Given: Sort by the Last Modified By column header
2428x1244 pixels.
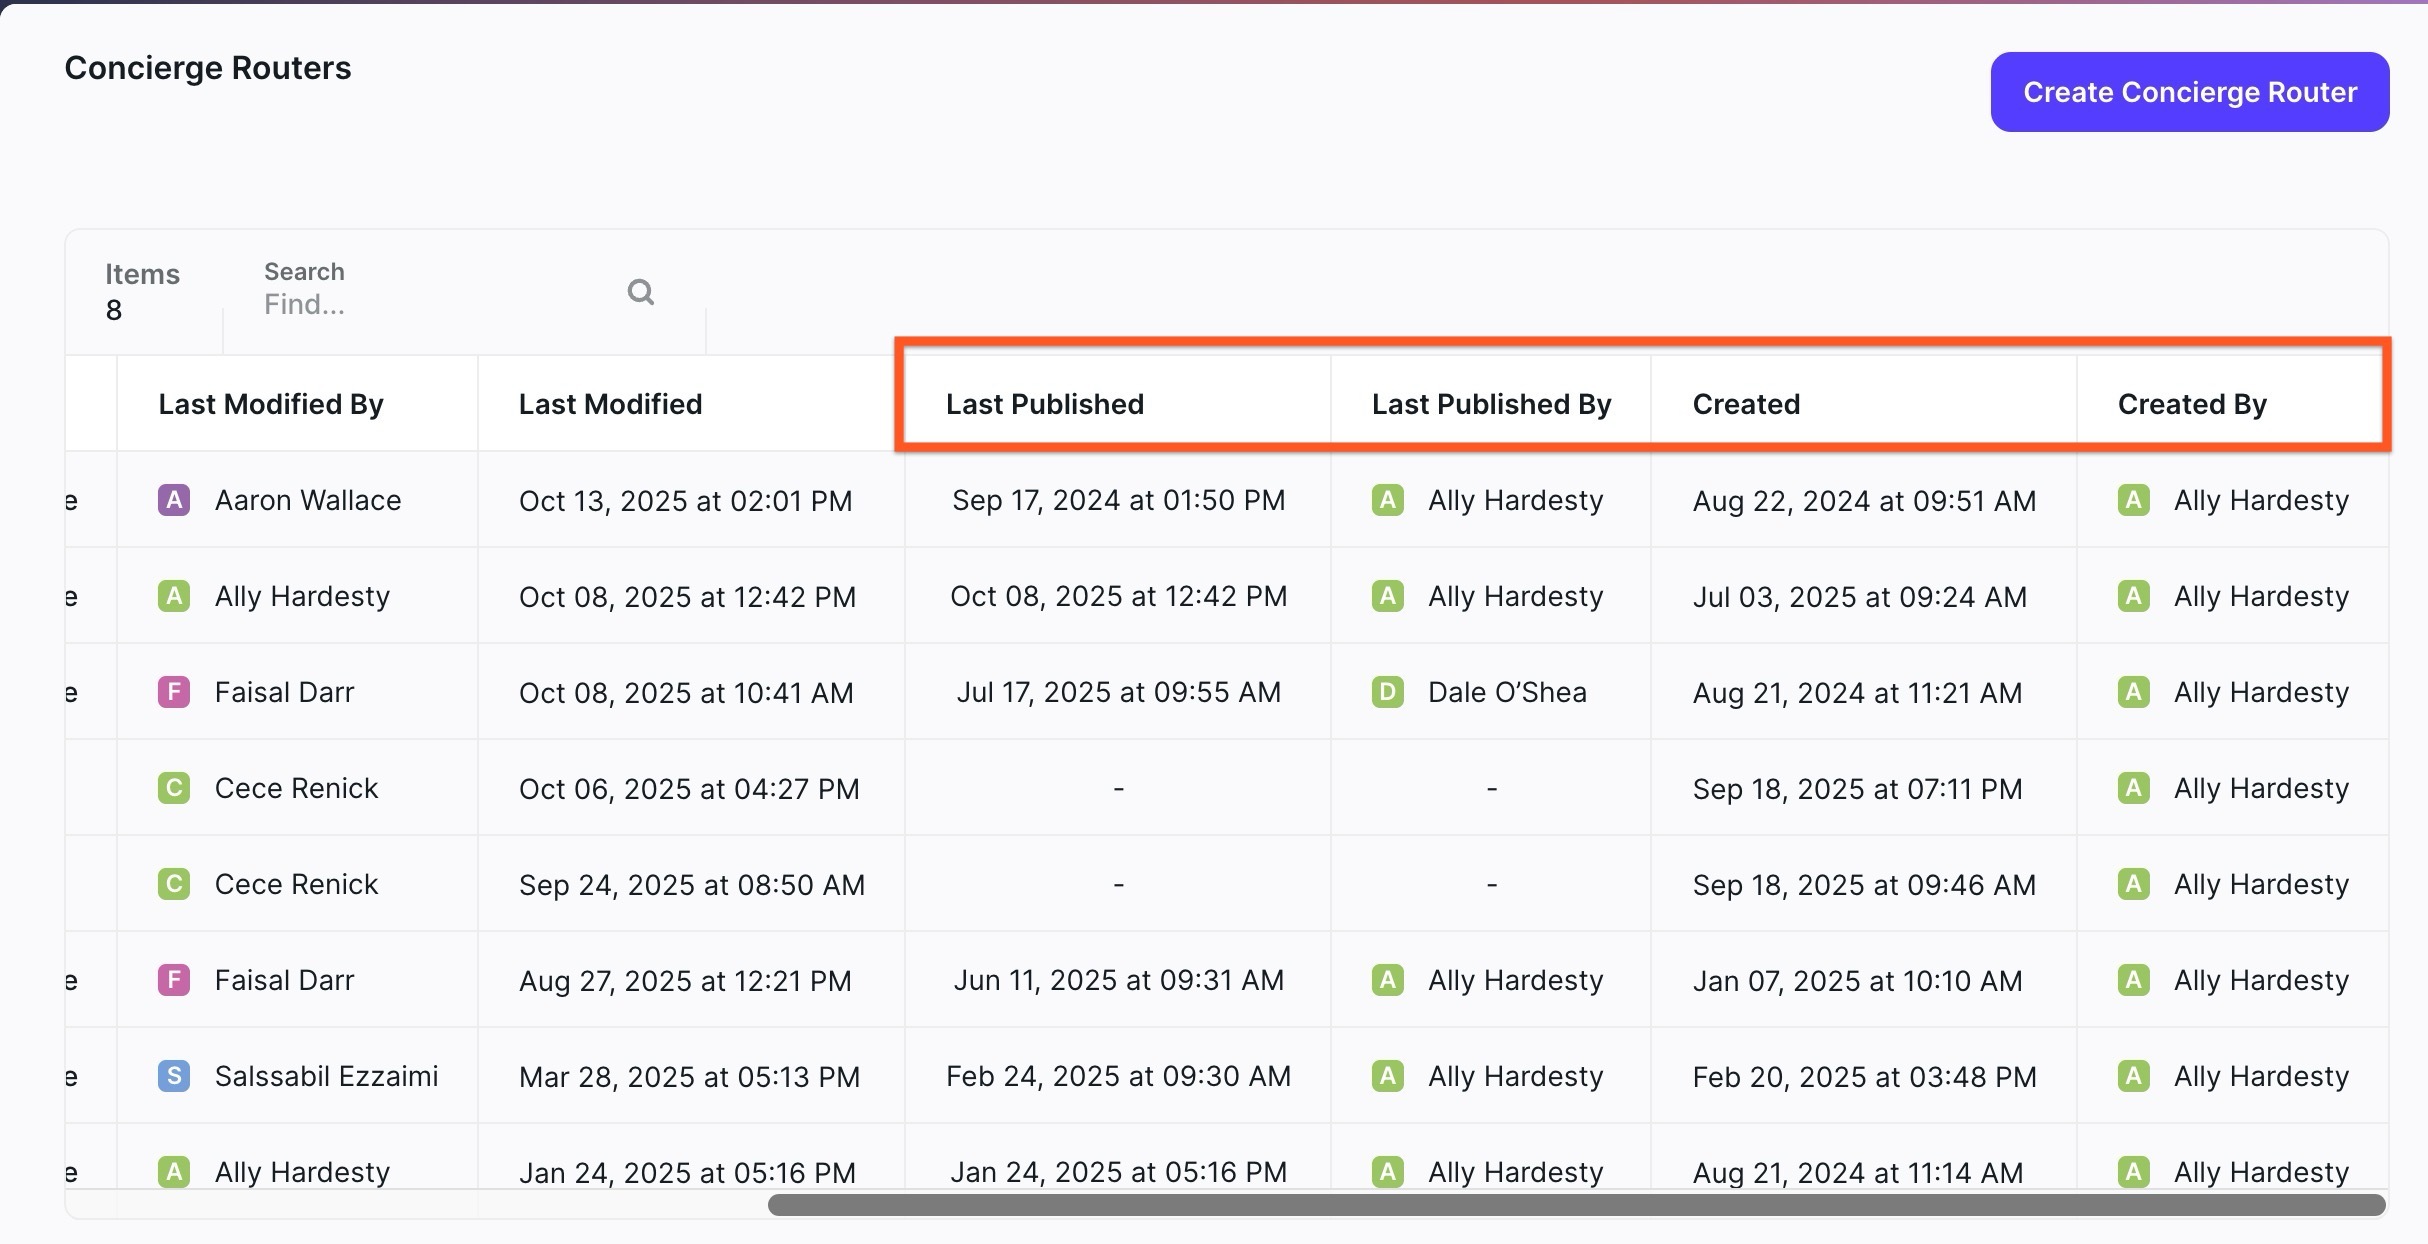Looking at the screenshot, I should coord(271,404).
